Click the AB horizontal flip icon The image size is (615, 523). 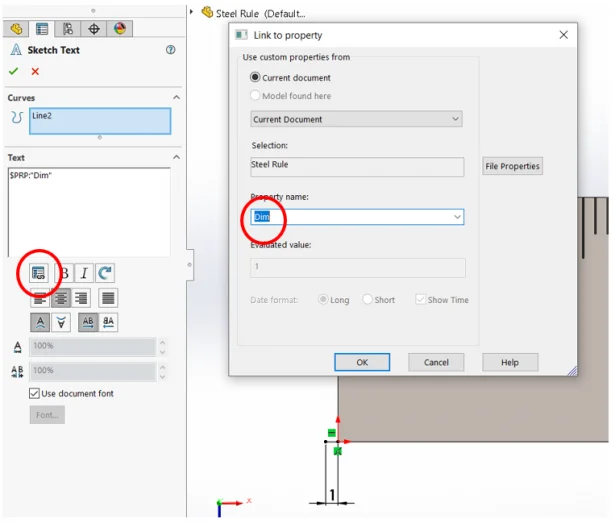(88, 323)
